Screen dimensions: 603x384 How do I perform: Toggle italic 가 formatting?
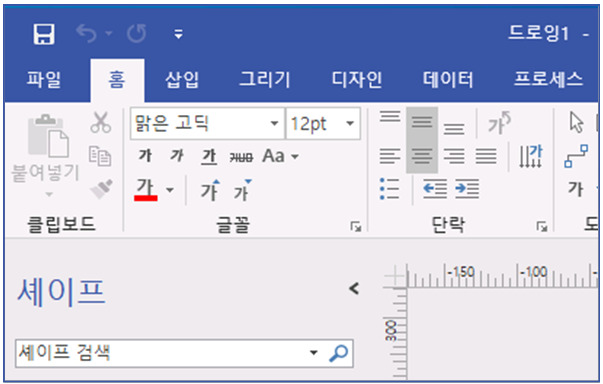[177, 156]
